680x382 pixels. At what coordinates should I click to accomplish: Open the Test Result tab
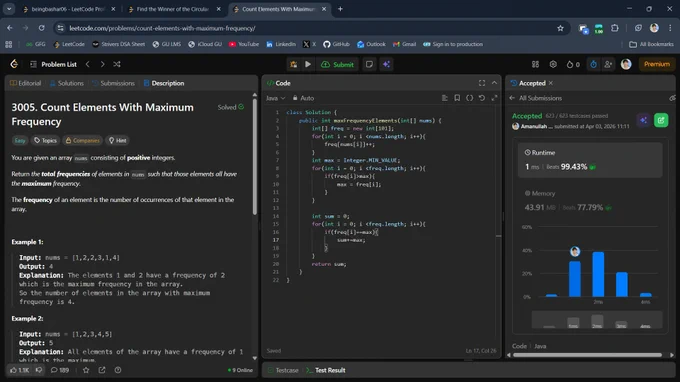tap(326, 370)
